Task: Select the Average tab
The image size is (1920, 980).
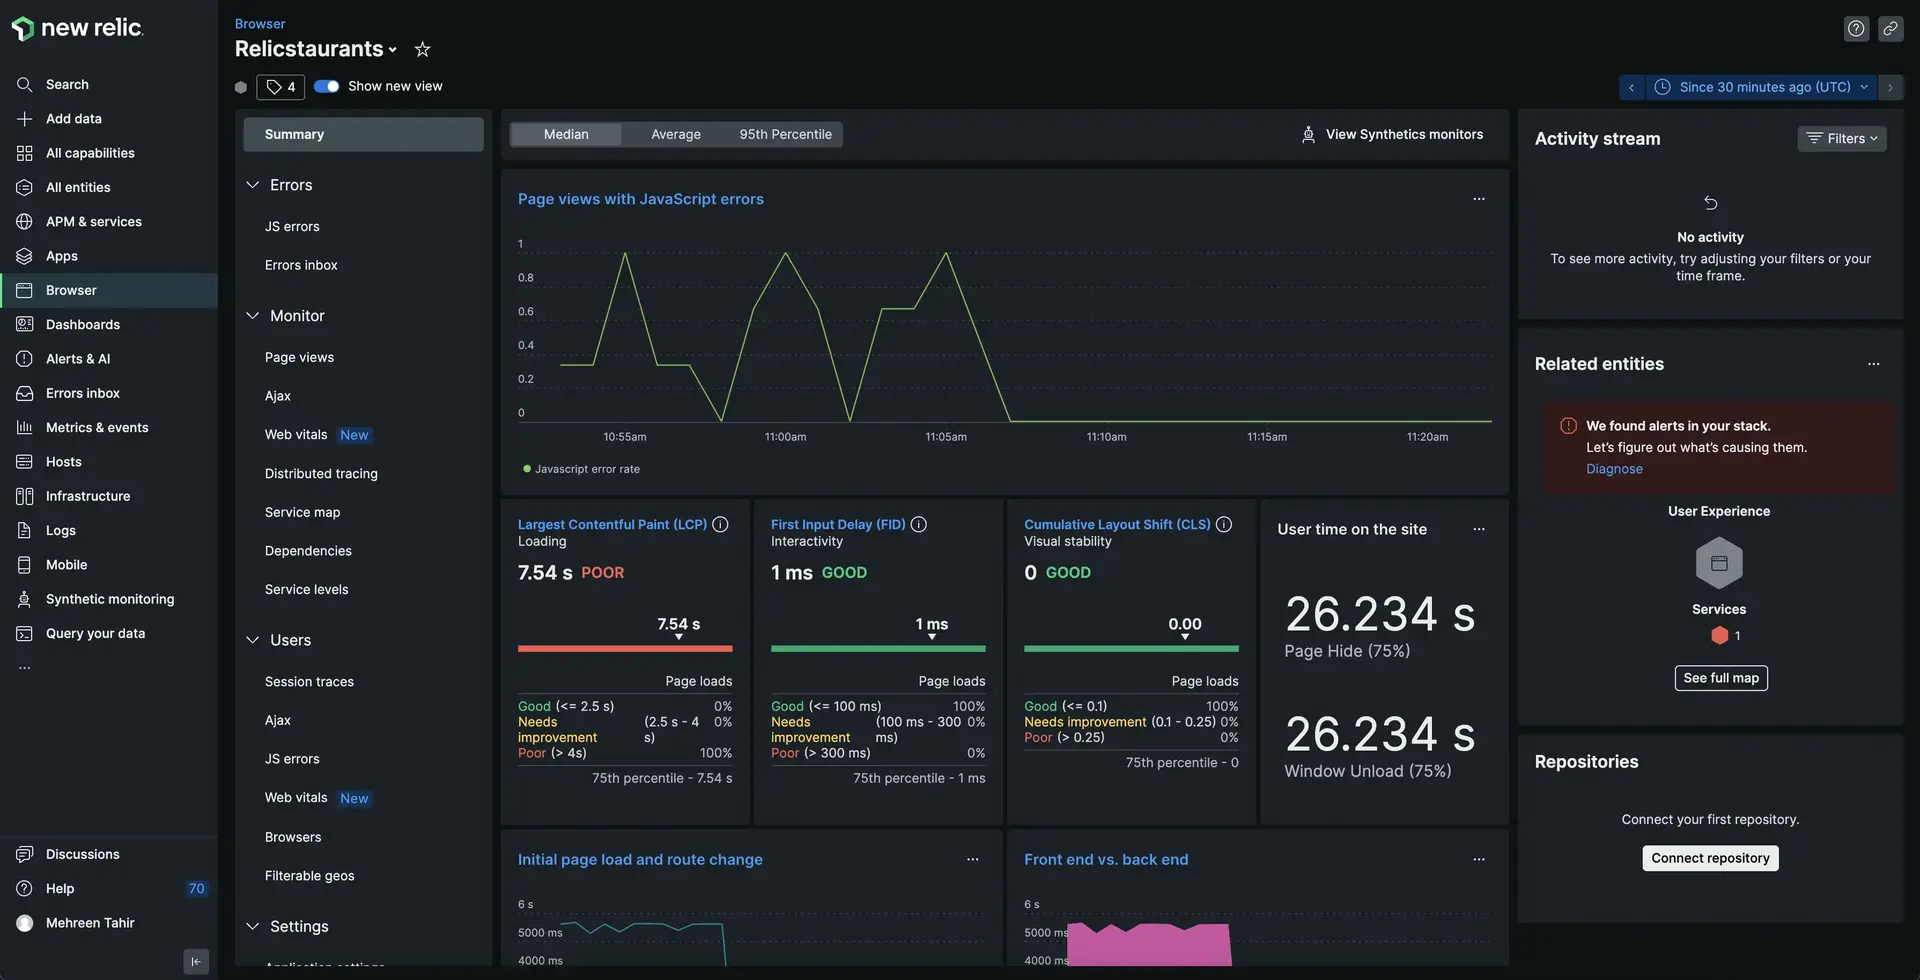Action: (x=676, y=135)
